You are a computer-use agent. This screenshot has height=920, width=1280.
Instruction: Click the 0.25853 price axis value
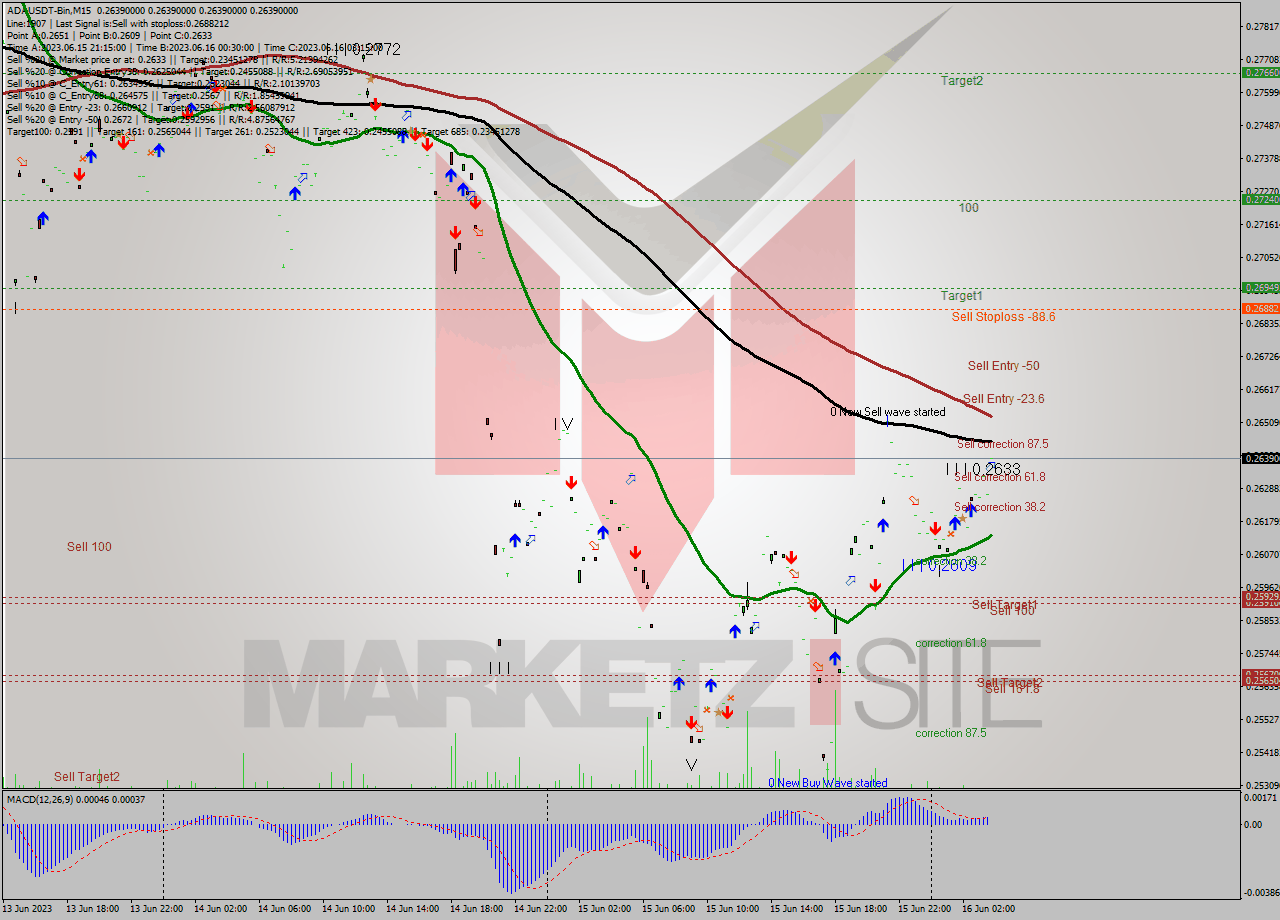pos(1261,620)
